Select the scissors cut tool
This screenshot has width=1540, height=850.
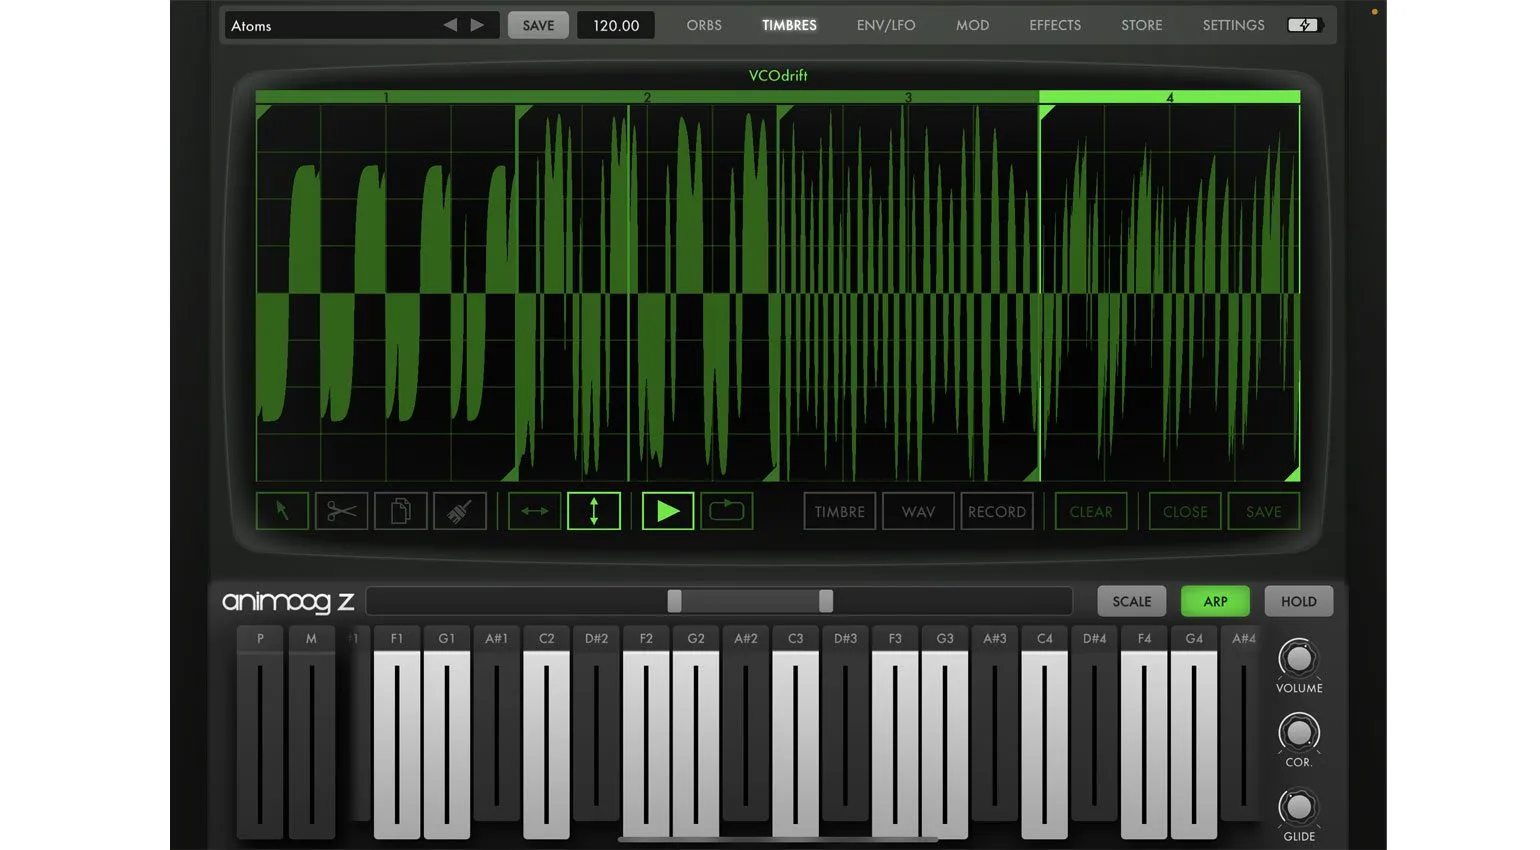tap(341, 511)
